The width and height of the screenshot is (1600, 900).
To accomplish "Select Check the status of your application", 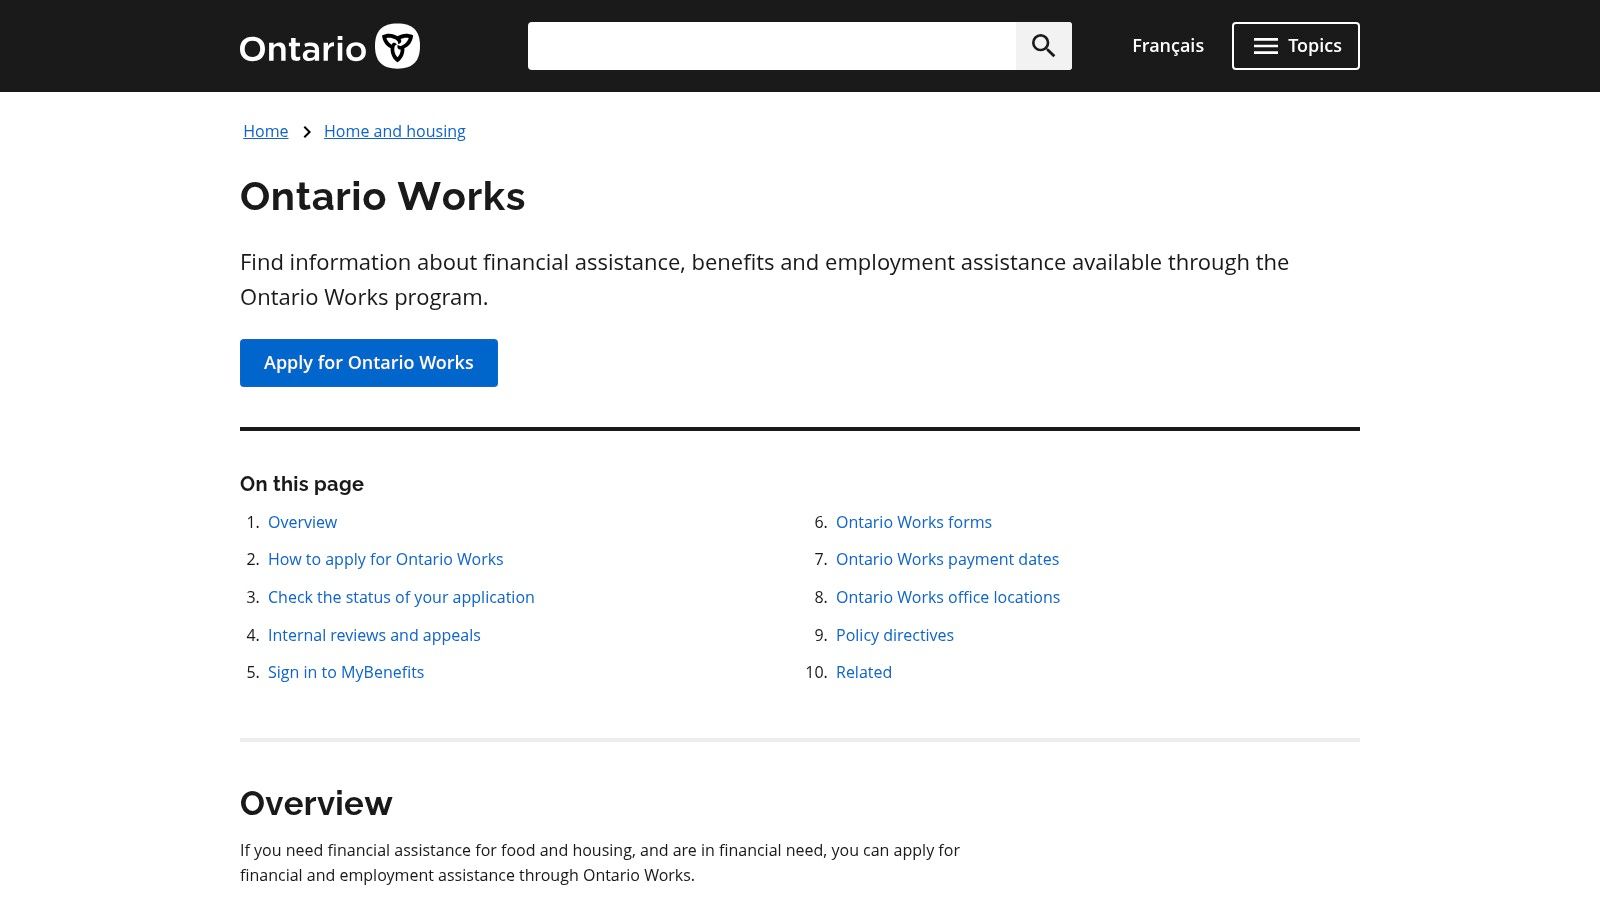I will (401, 597).
